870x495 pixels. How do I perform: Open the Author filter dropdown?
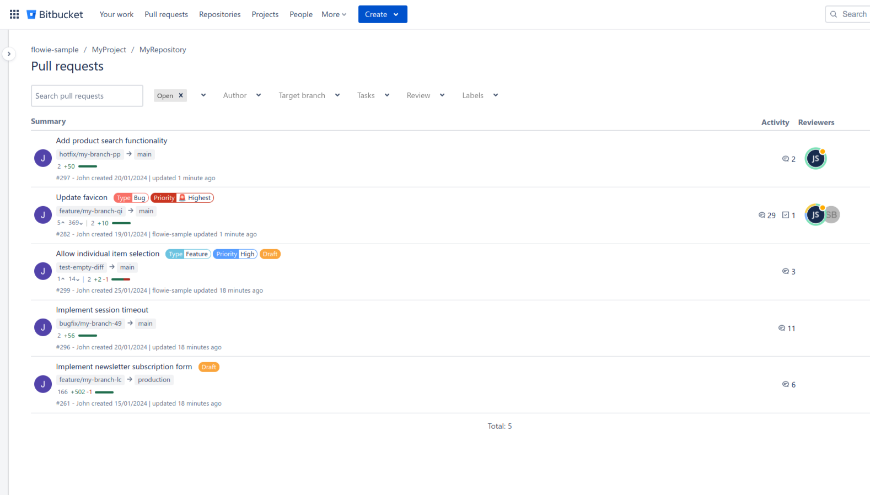point(242,95)
